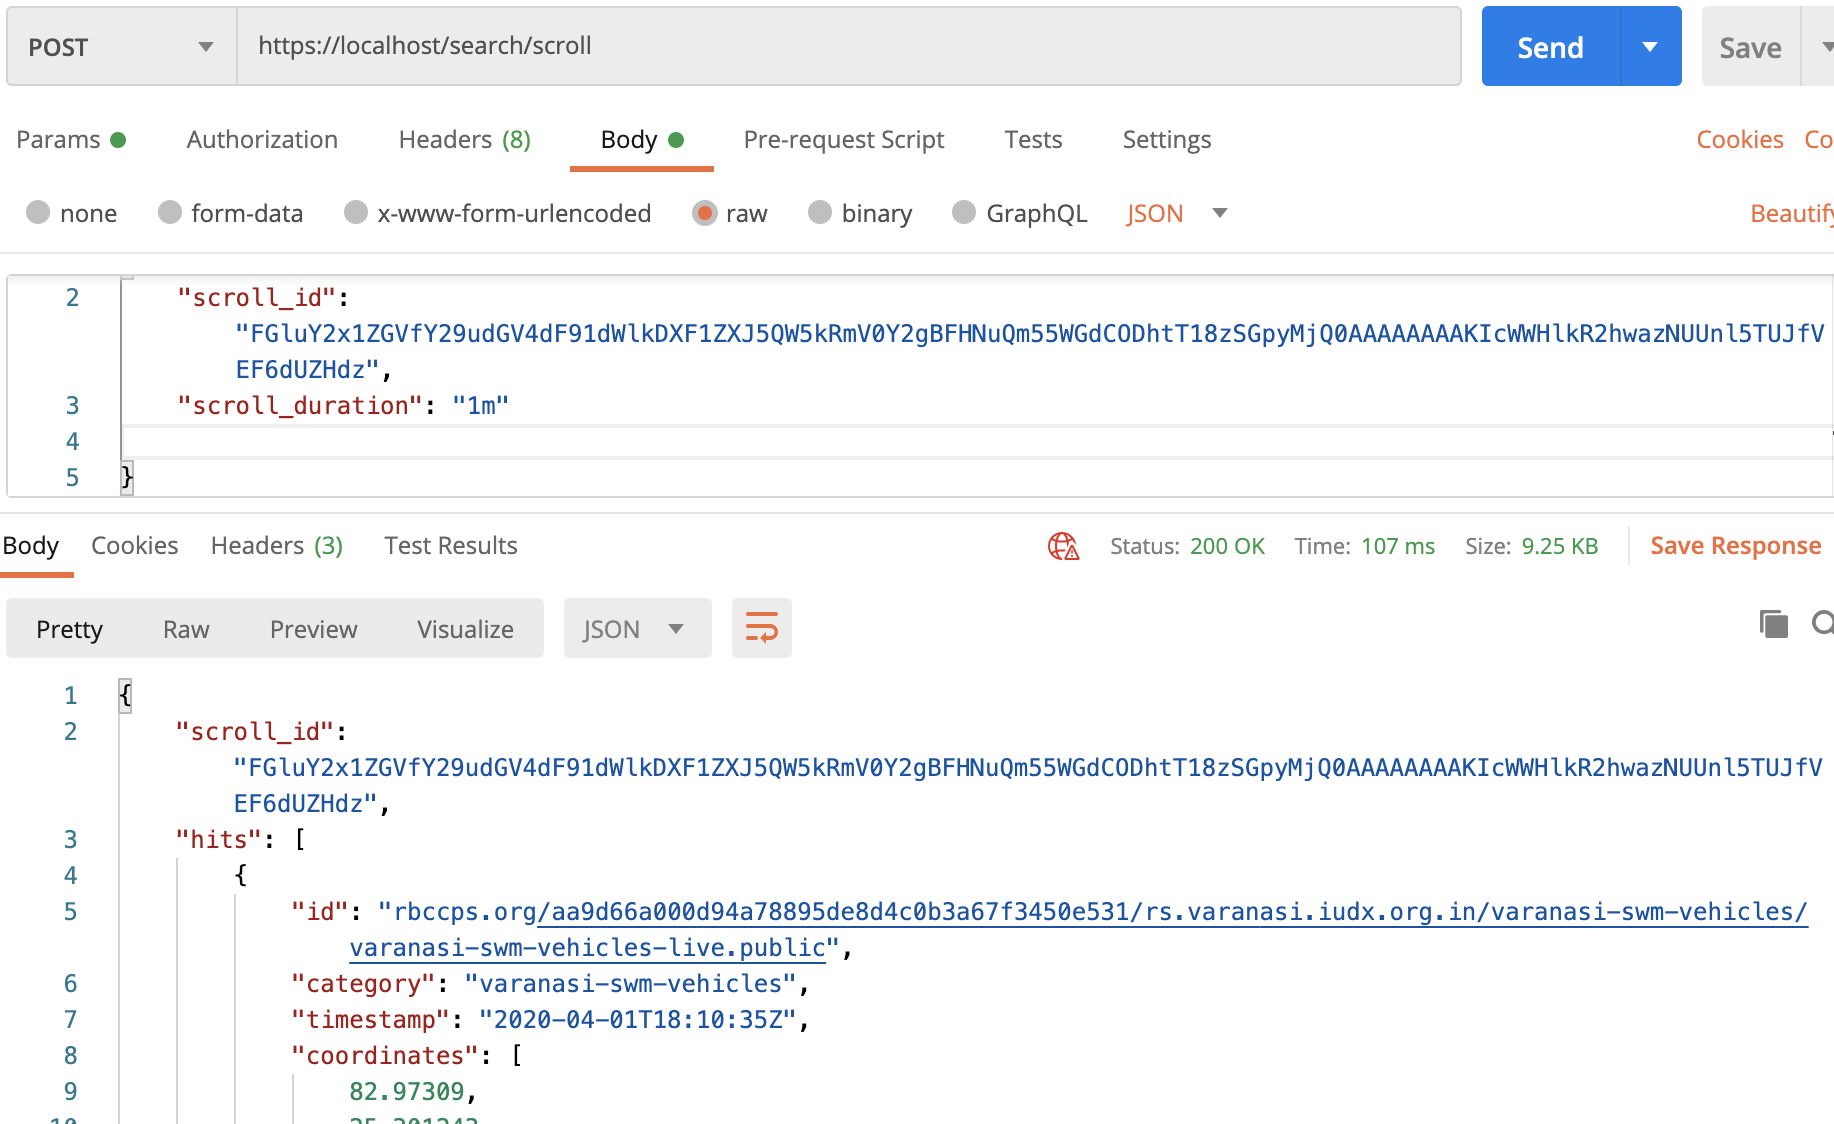Open the JSON language dropdown in request body
The height and width of the screenshot is (1124, 1834).
point(1177,213)
